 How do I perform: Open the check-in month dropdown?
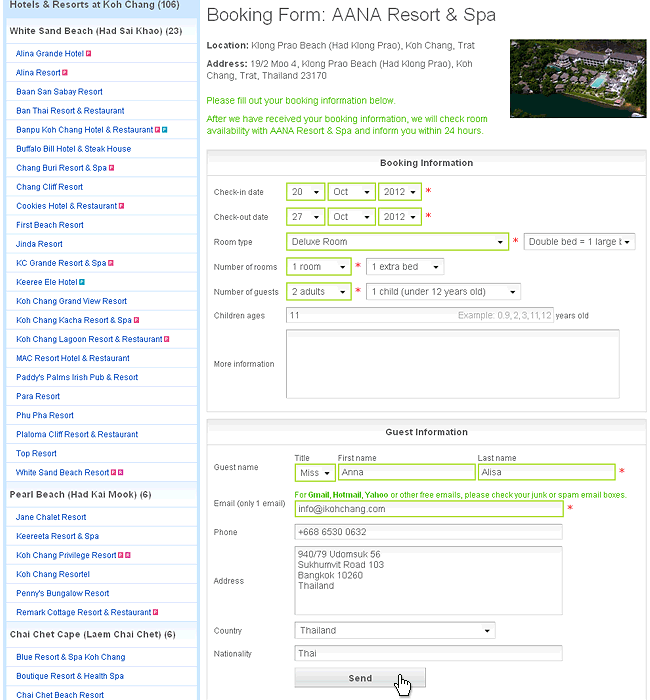click(x=352, y=192)
